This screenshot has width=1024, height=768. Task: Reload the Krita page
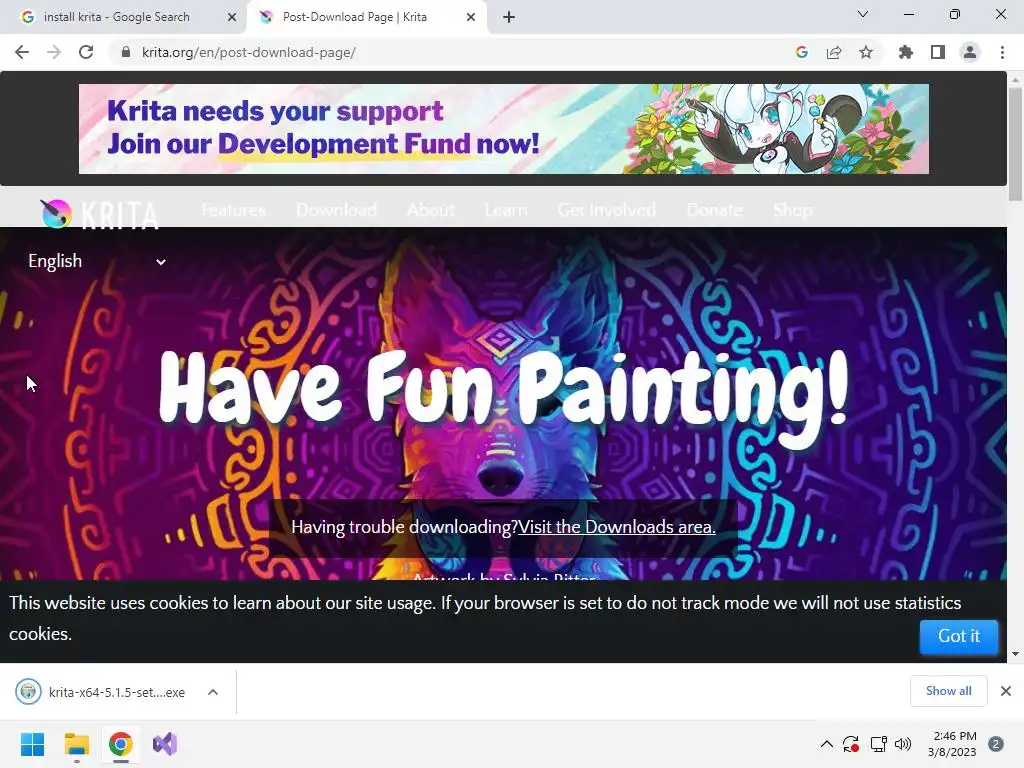pos(86,52)
